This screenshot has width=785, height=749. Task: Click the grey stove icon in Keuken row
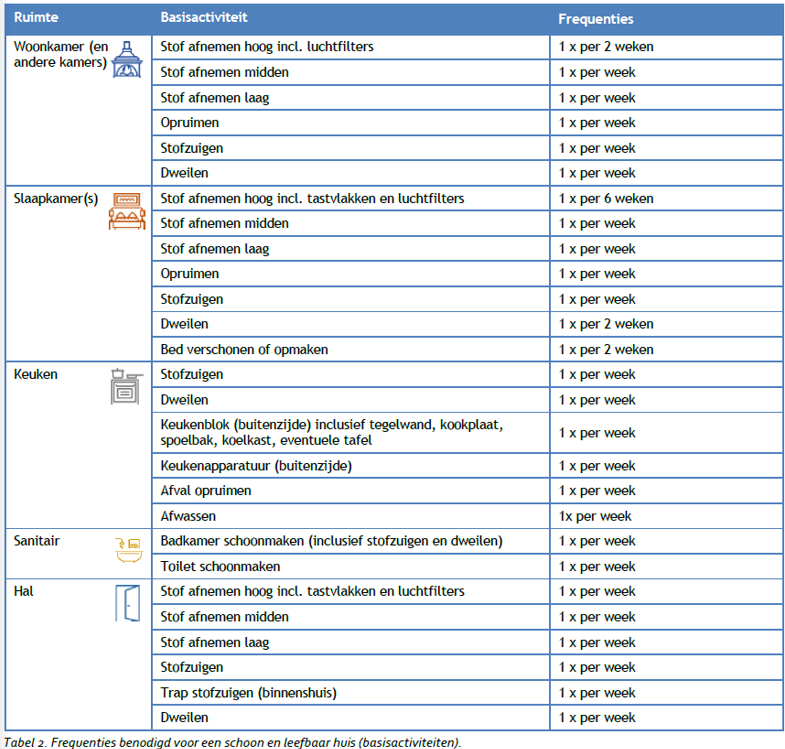point(126,386)
